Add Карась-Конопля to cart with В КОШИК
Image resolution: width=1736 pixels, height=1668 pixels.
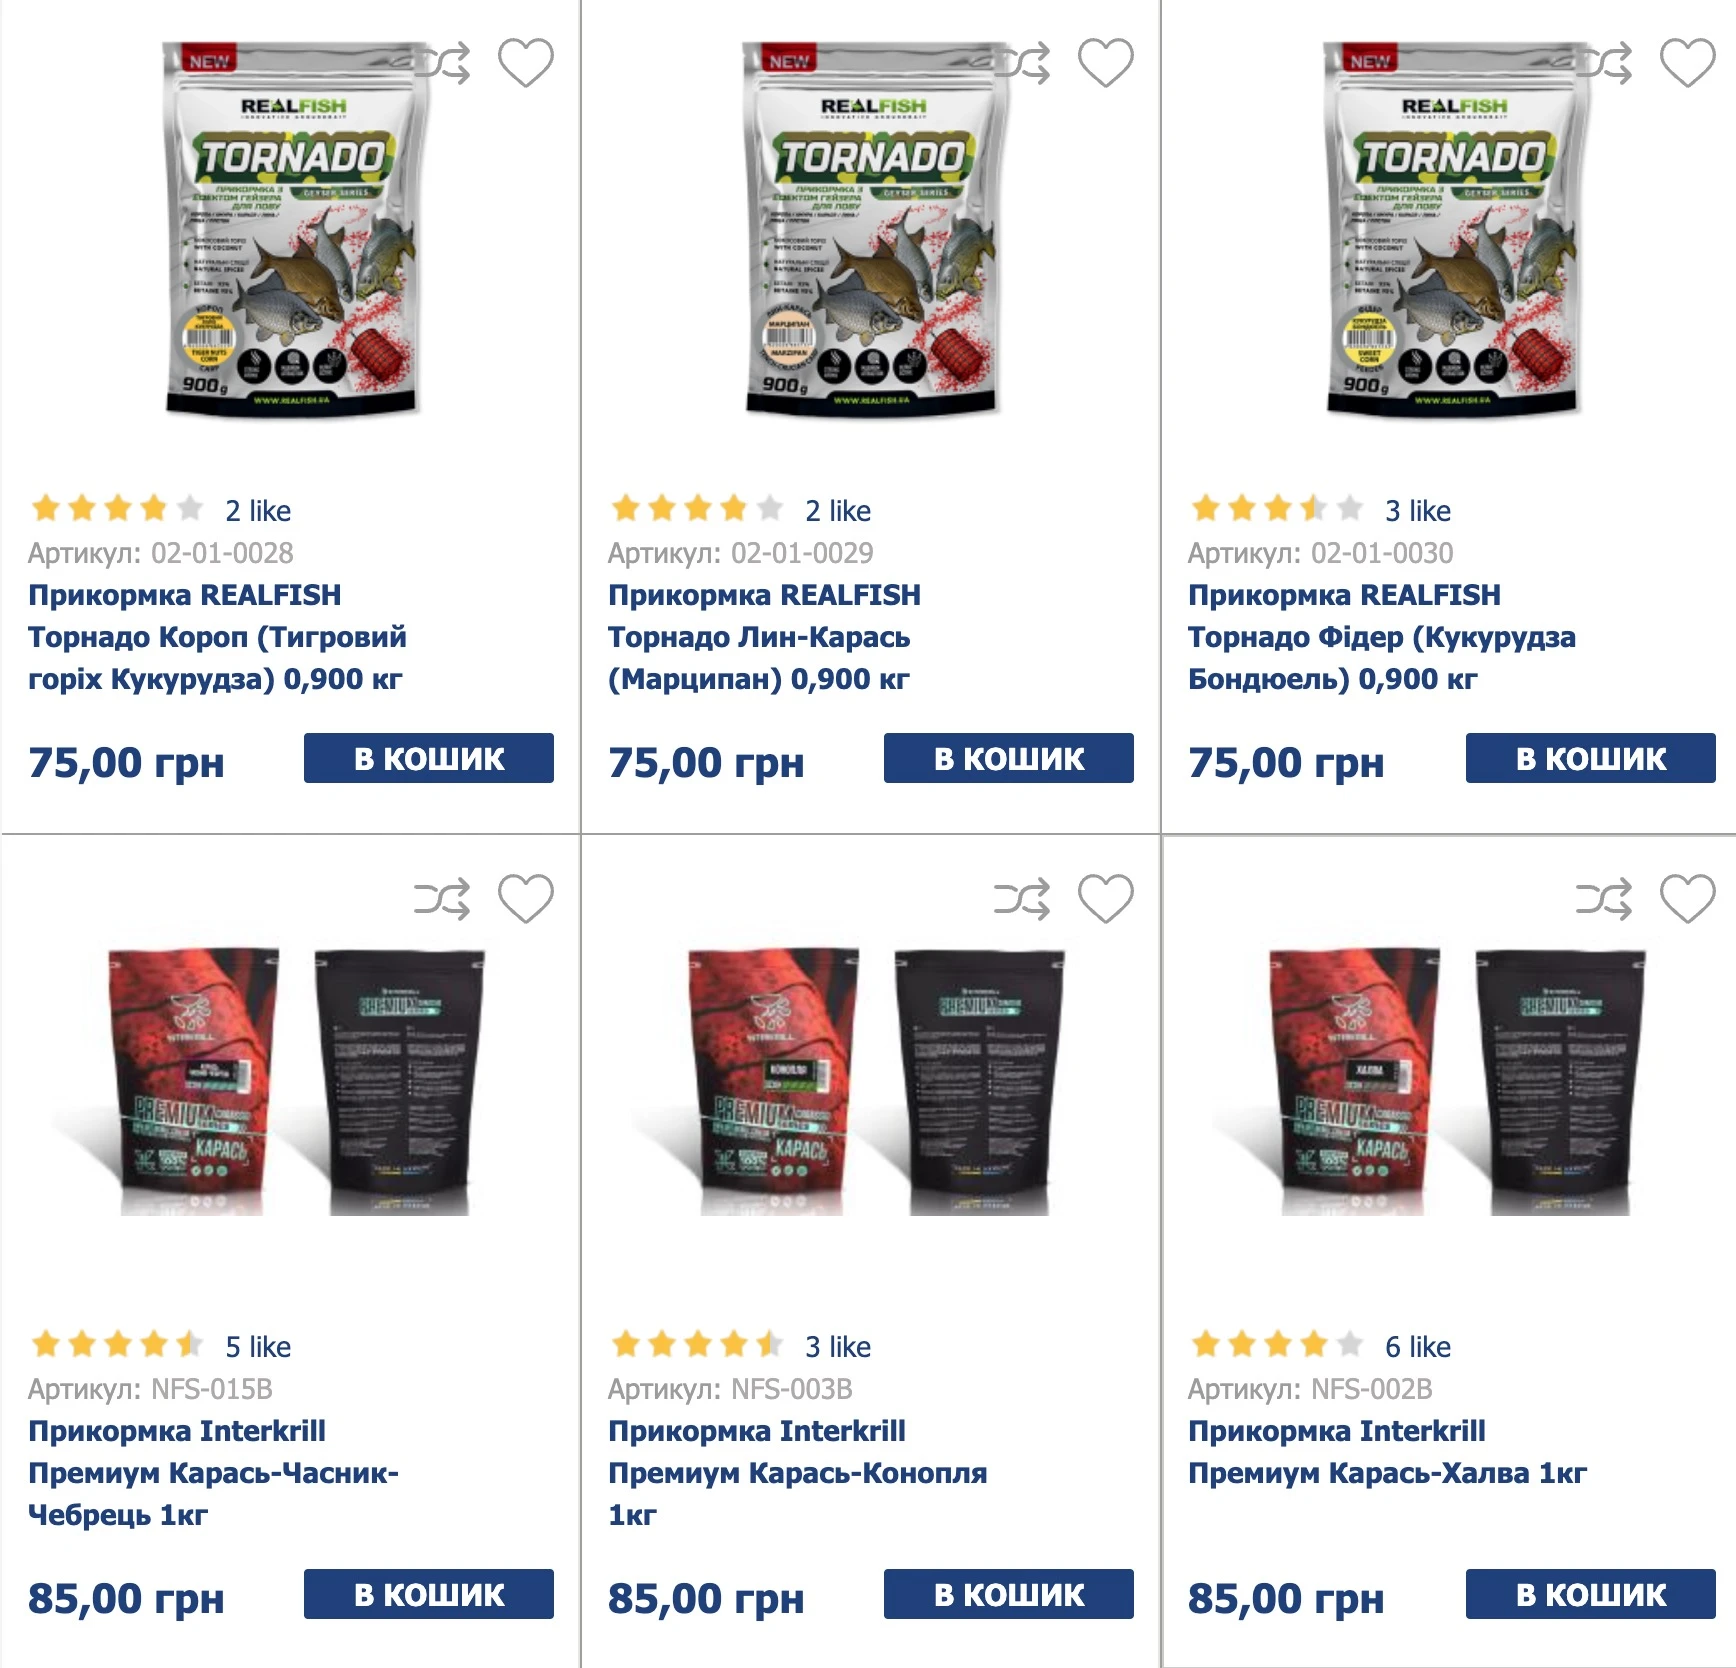[x=1009, y=1594]
